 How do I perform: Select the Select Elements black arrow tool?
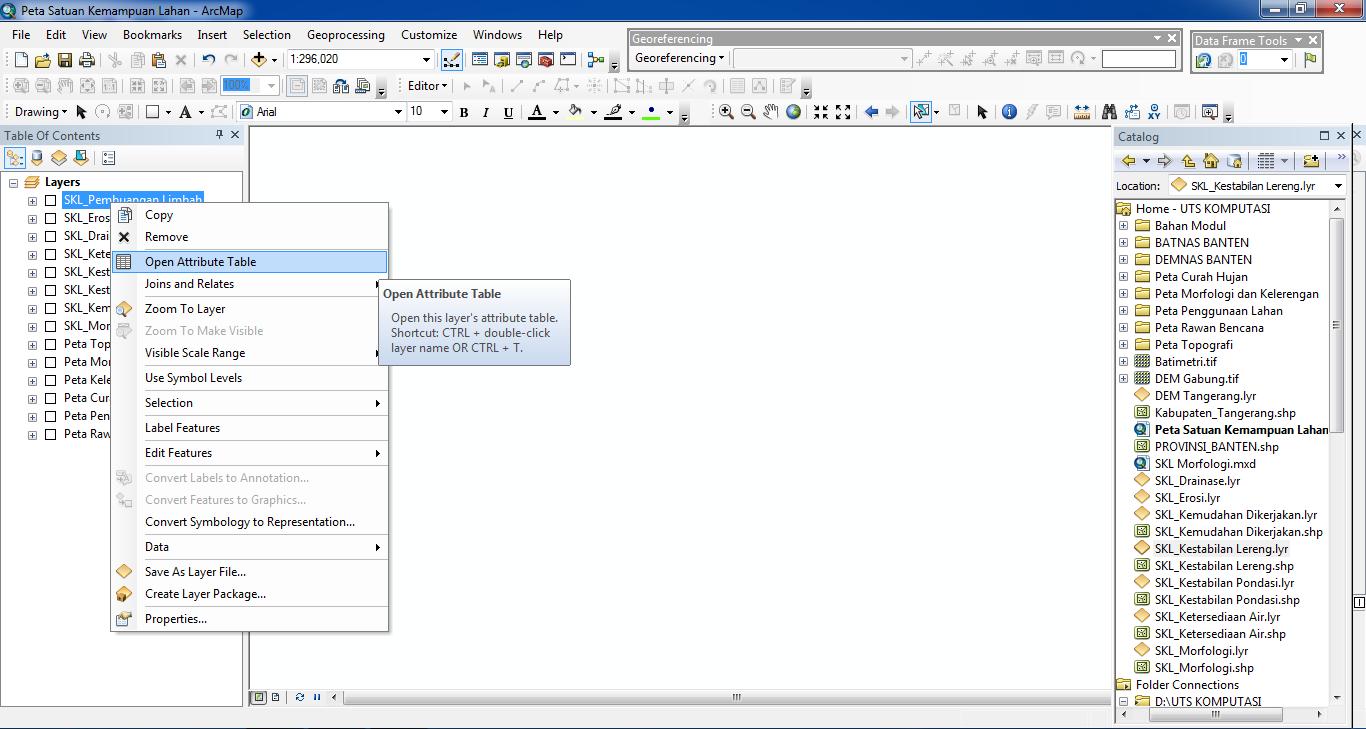click(x=982, y=112)
